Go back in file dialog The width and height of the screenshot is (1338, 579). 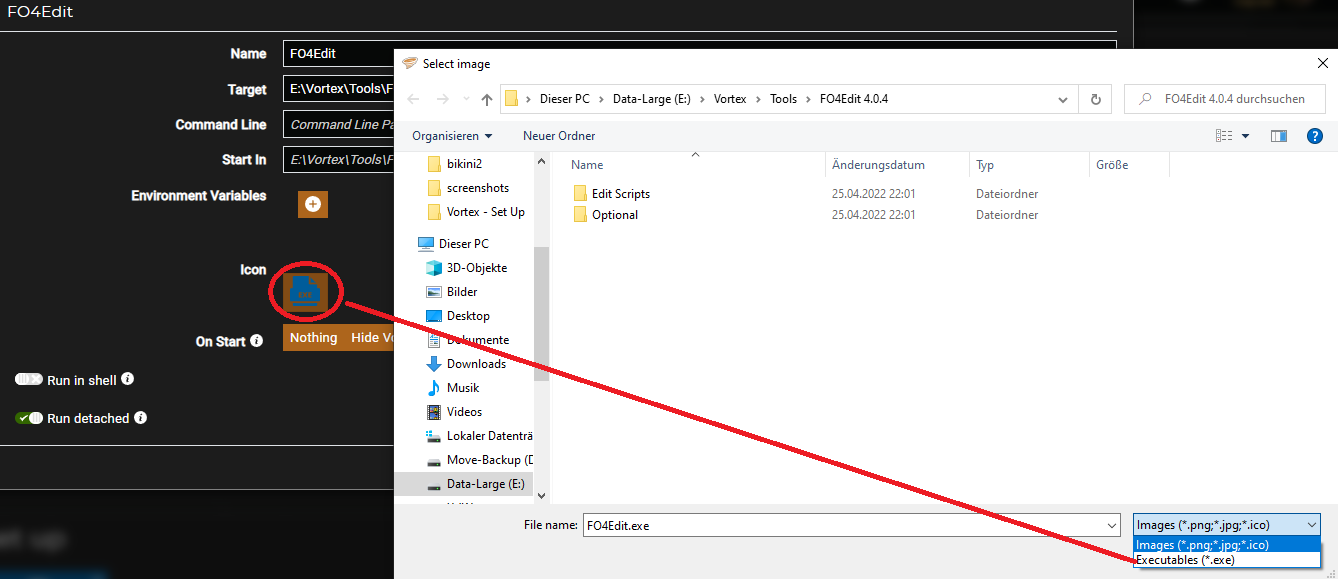415,99
